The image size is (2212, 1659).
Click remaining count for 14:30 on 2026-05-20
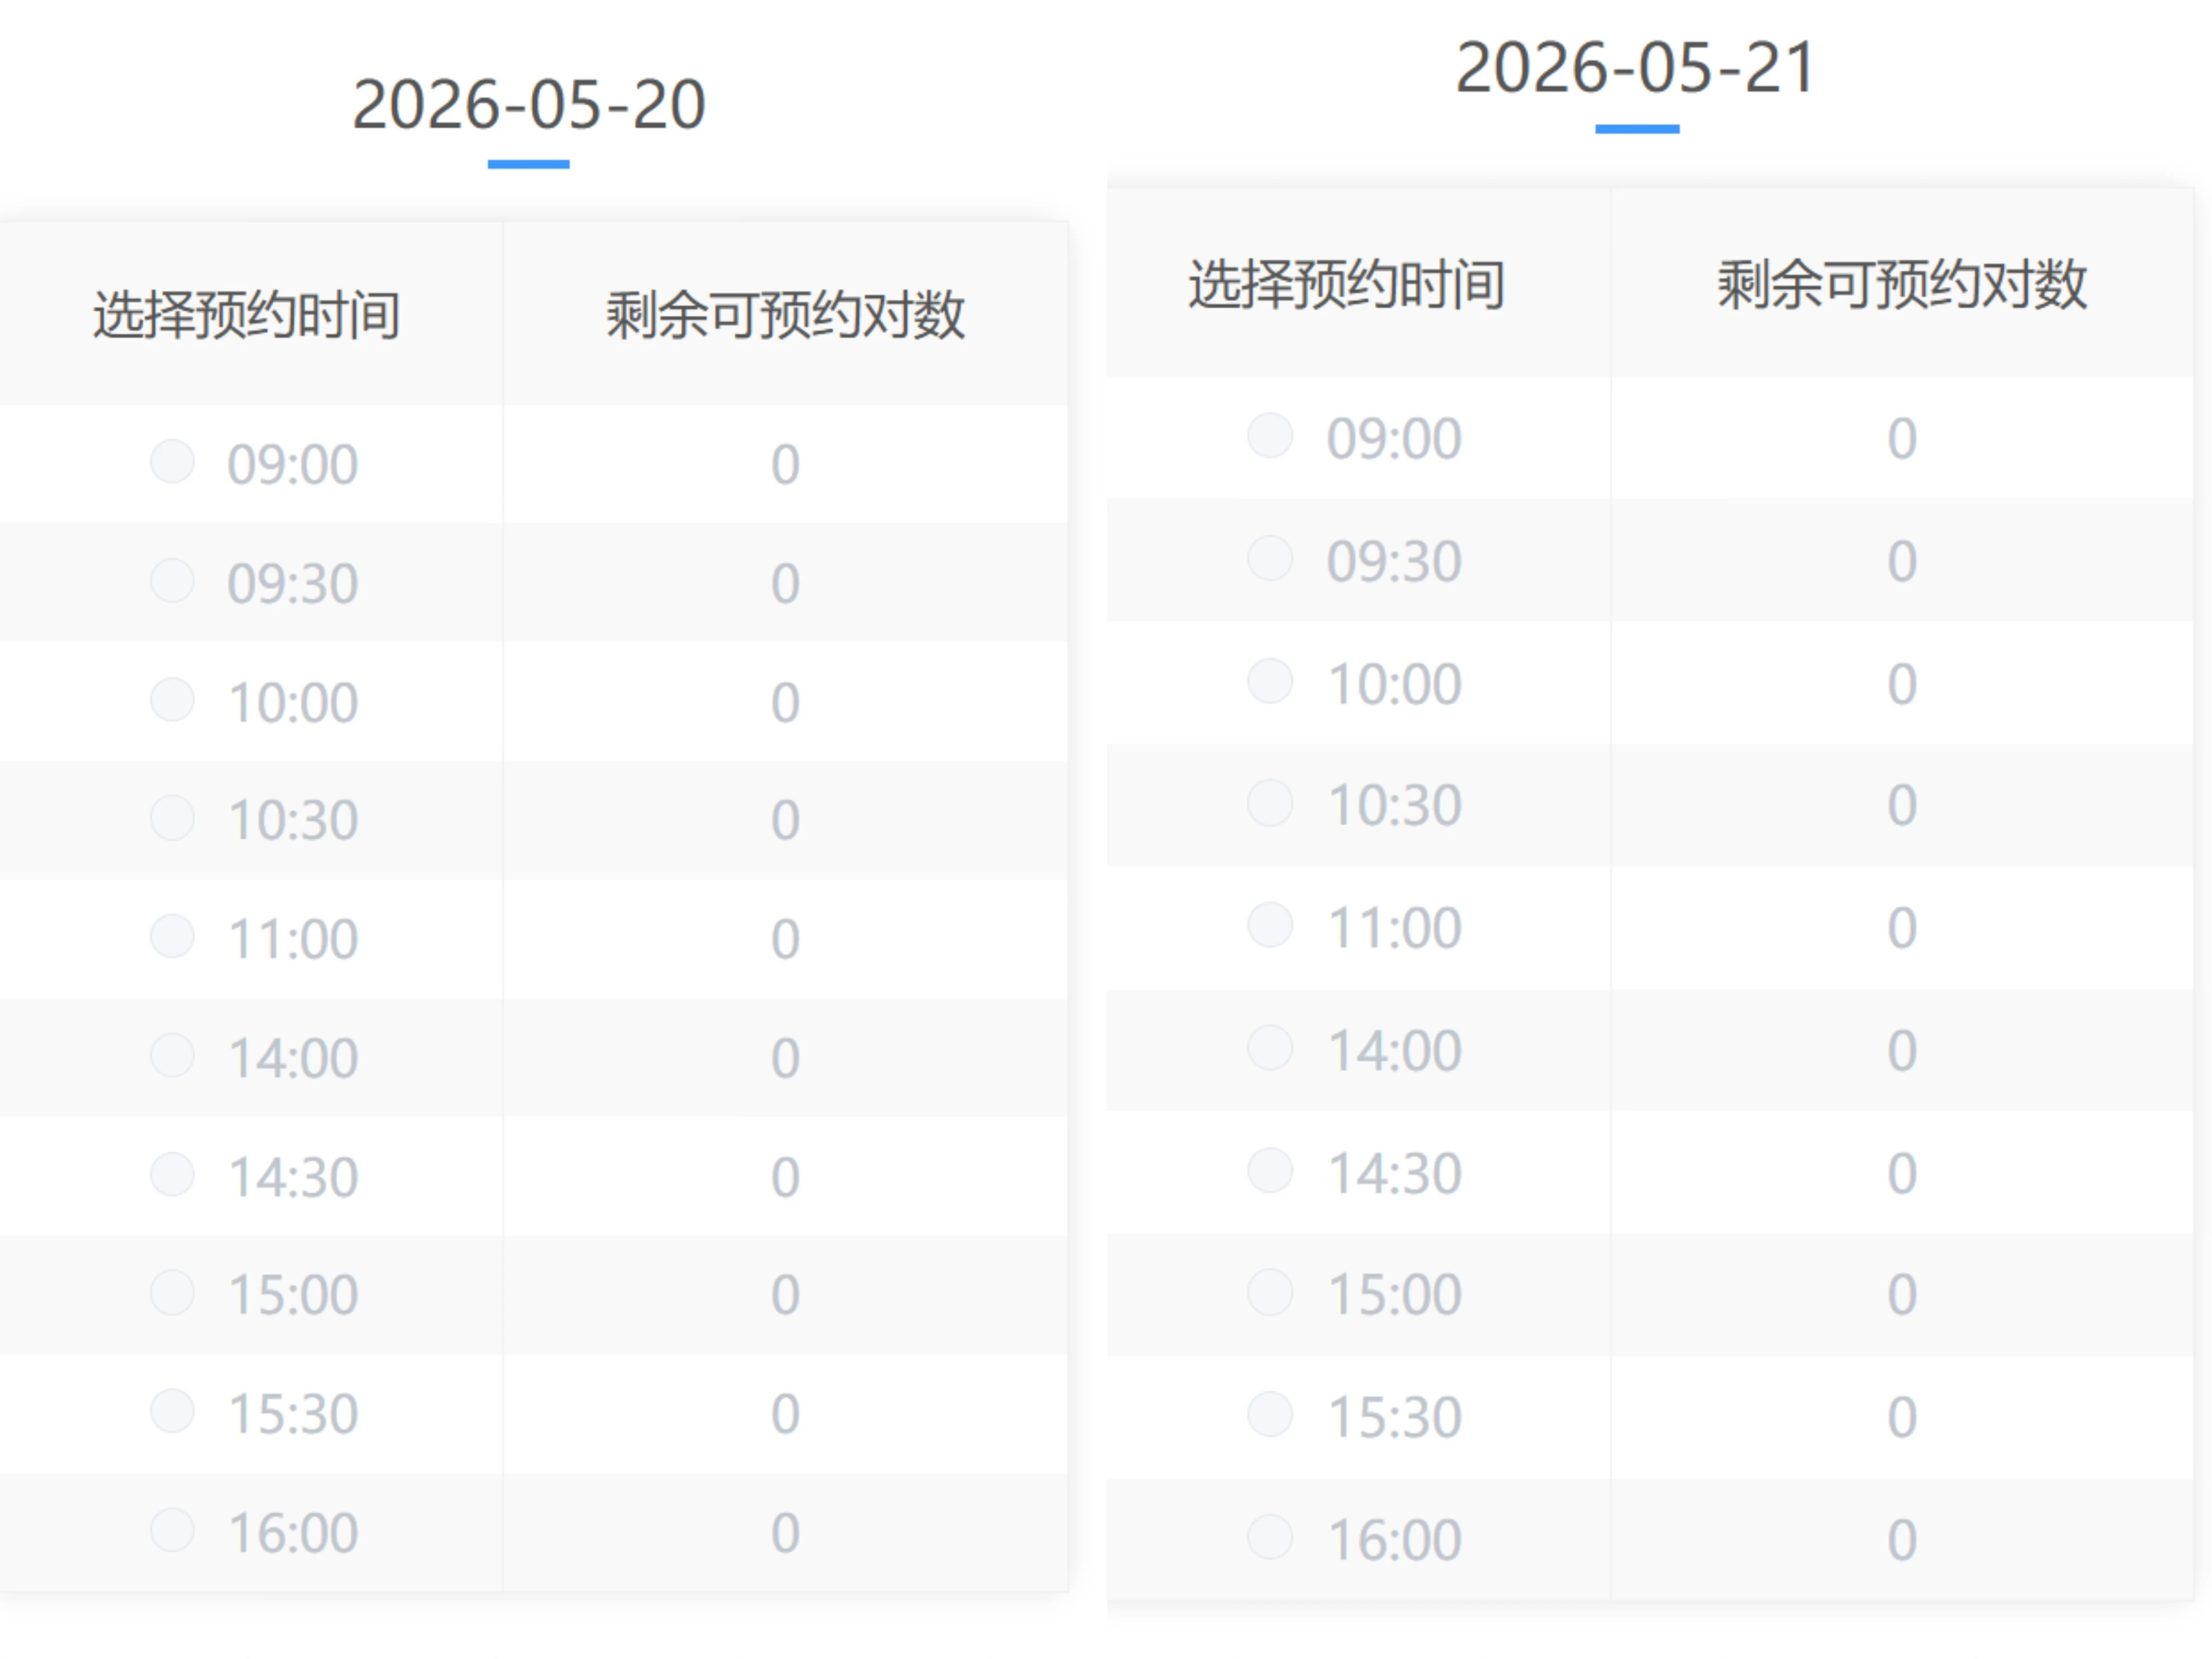785,1177
